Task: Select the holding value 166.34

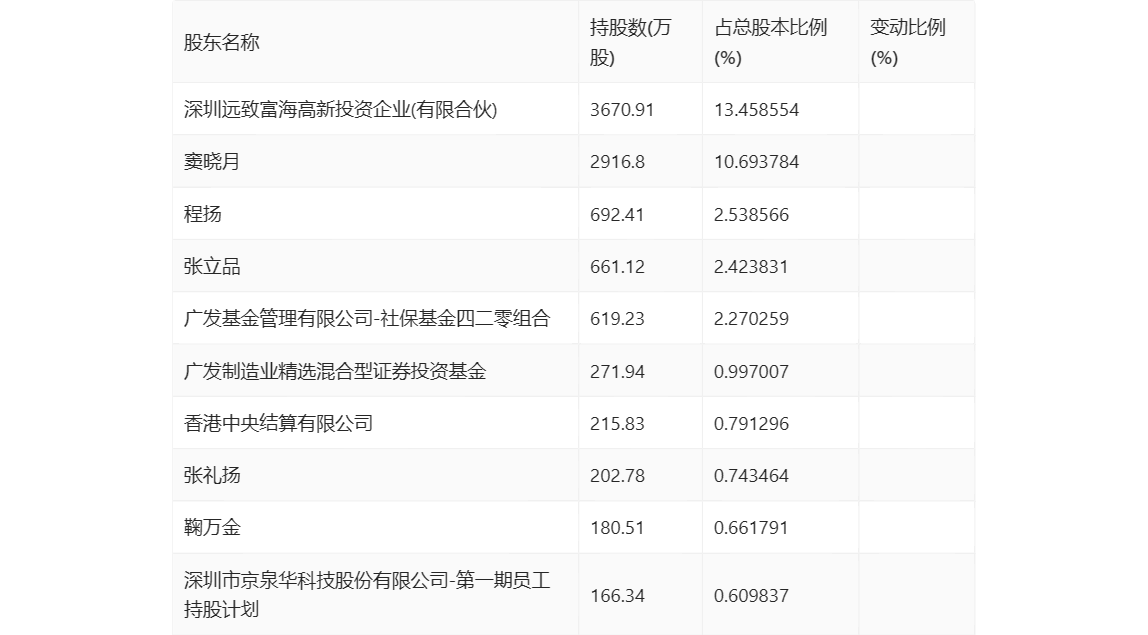Action: [617, 595]
